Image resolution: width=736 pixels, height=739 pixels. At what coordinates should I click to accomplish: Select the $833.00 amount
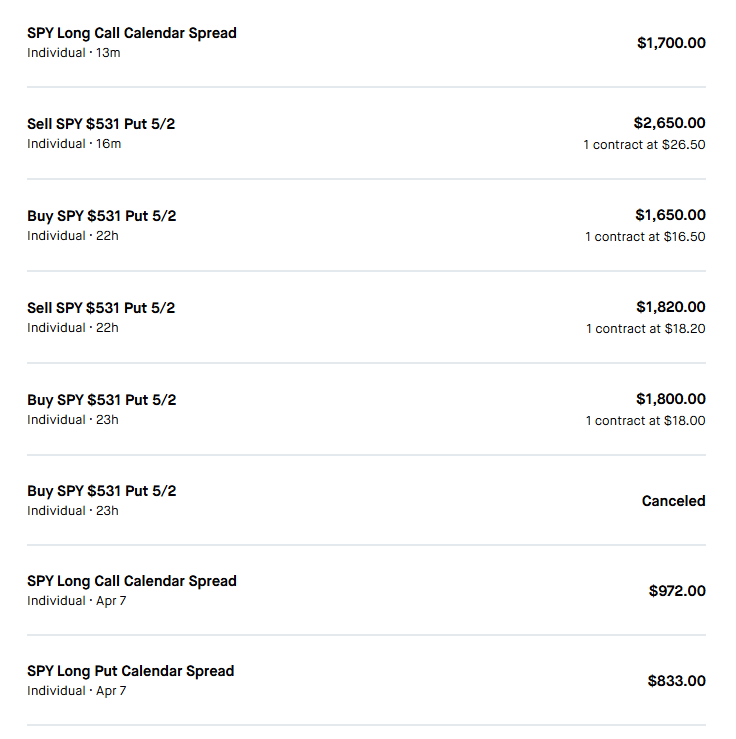click(676, 681)
